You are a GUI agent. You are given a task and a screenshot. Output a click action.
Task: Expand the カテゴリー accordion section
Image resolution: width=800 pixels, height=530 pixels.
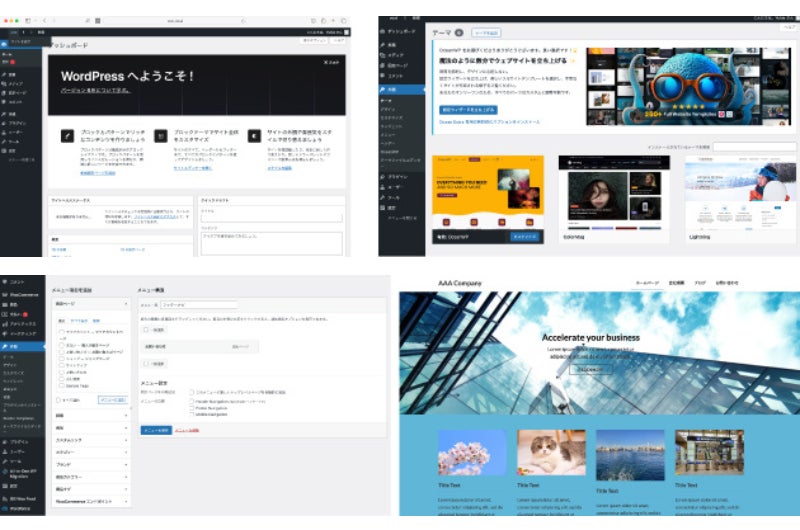pos(91,452)
